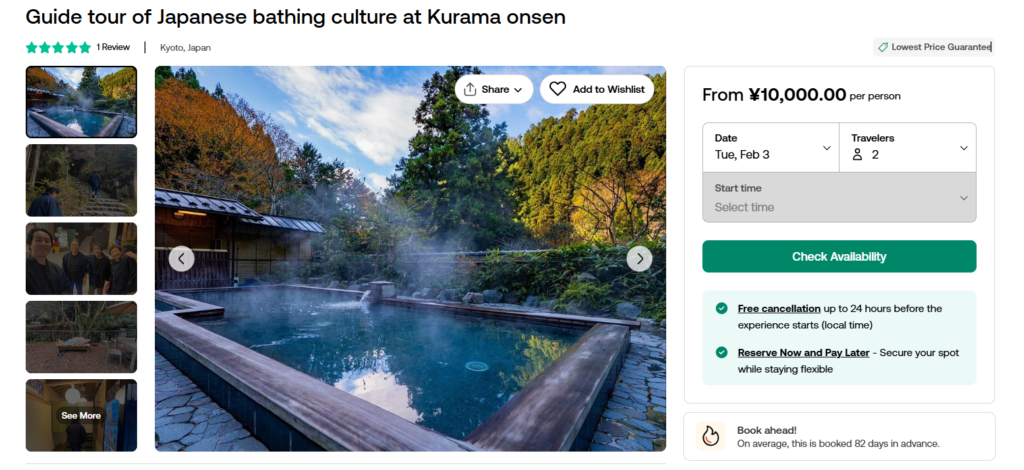1024x470 pixels.
Task: Expand the Travelers dropdown
Action: pos(907,147)
